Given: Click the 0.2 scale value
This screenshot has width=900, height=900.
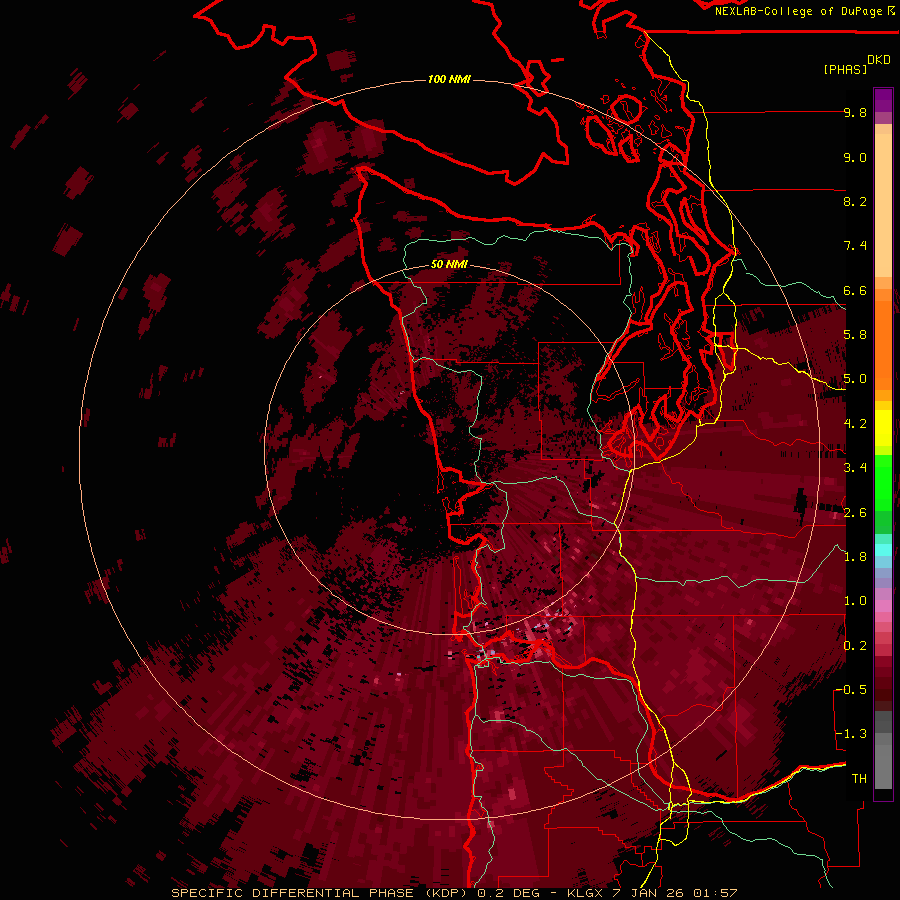Looking at the screenshot, I should point(855,645).
